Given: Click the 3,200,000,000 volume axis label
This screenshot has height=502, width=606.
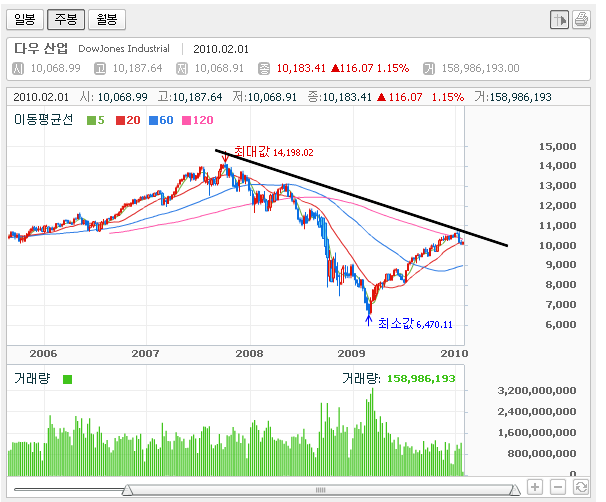Looking at the screenshot, I should (537, 391).
